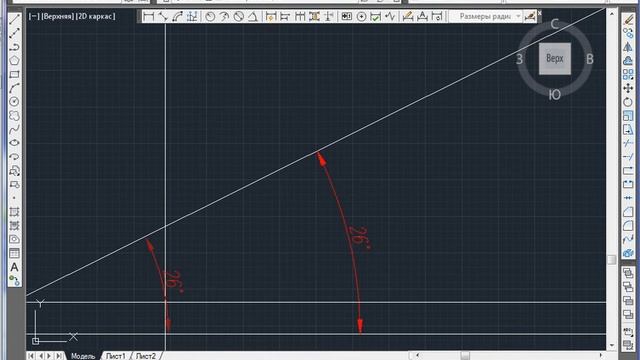Select the Multiline Text tool (A)
The image size is (640, 360).
[x=14, y=267]
